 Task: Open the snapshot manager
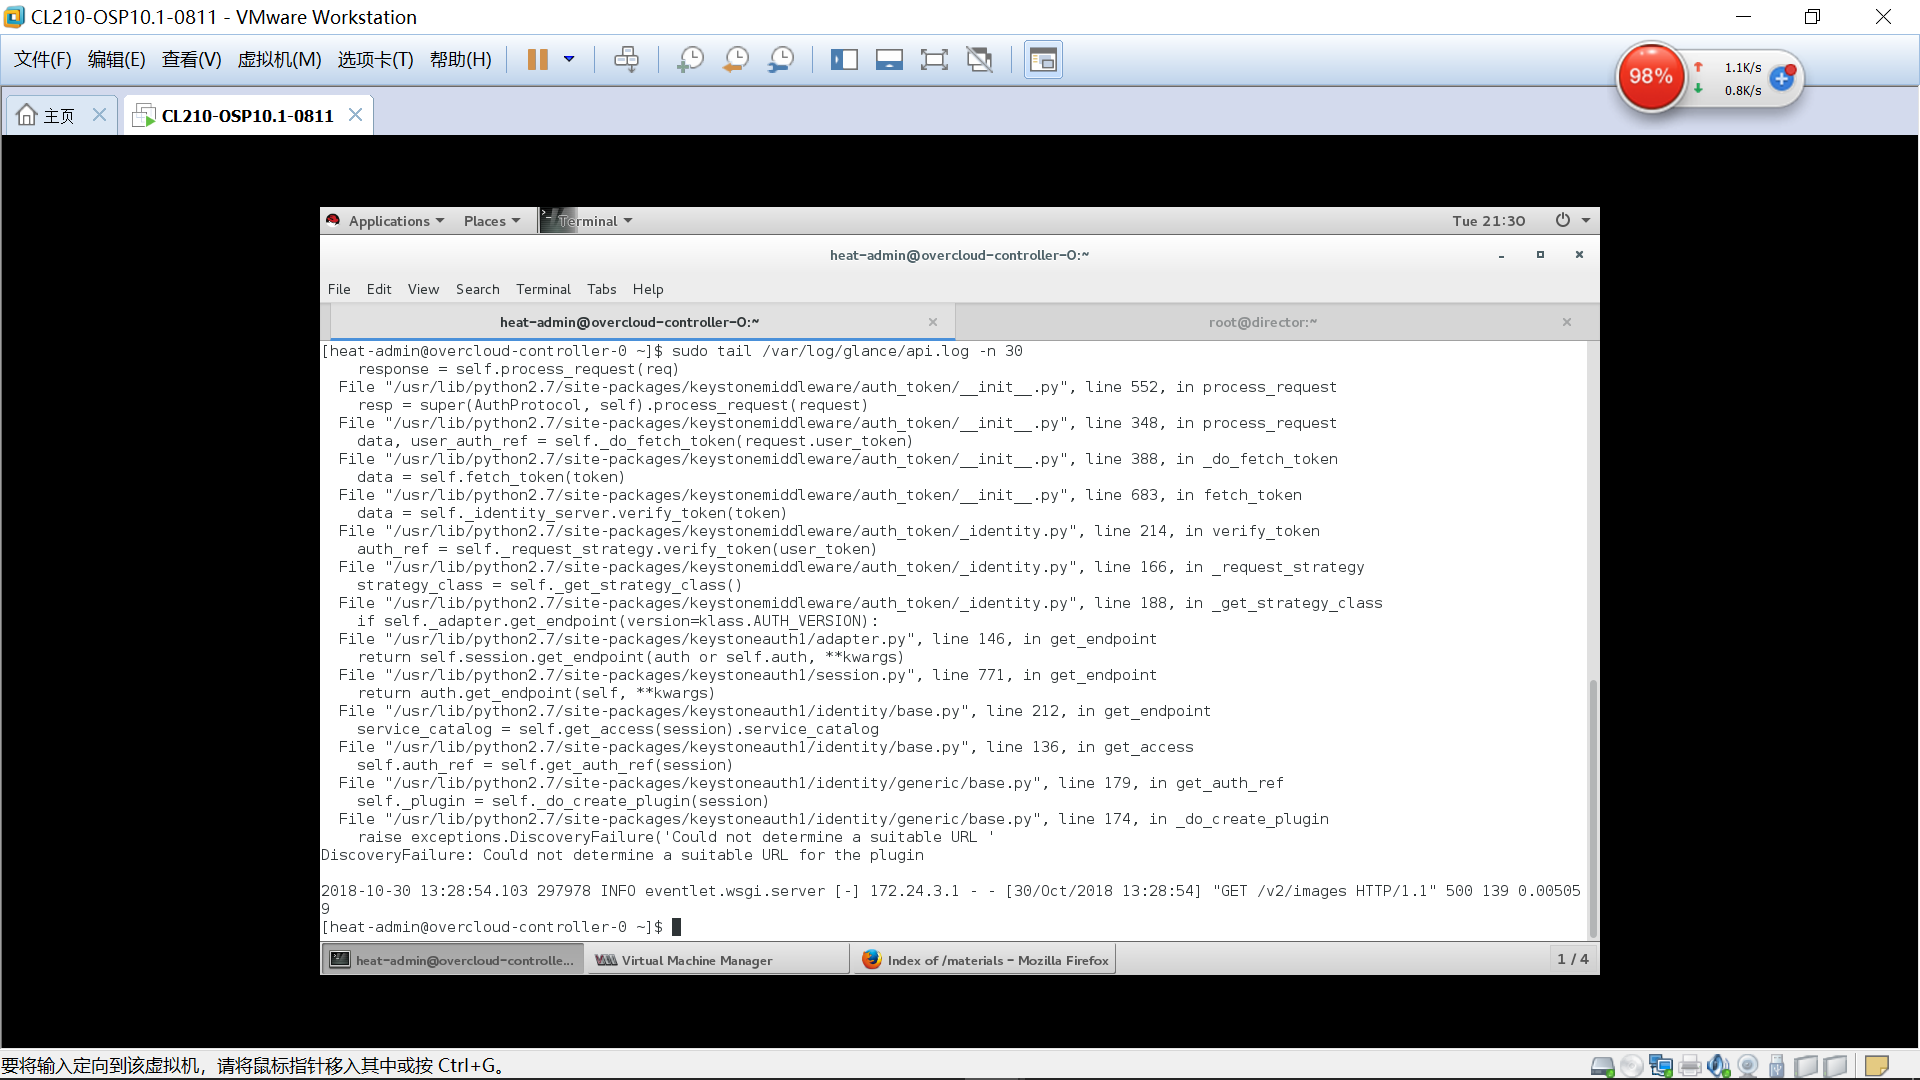[x=781, y=60]
